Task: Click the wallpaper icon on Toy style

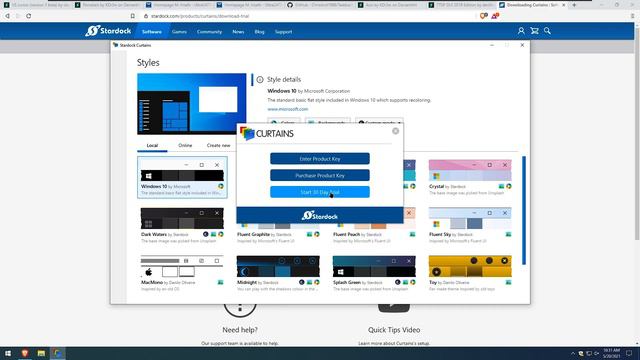Action: tap(509, 282)
